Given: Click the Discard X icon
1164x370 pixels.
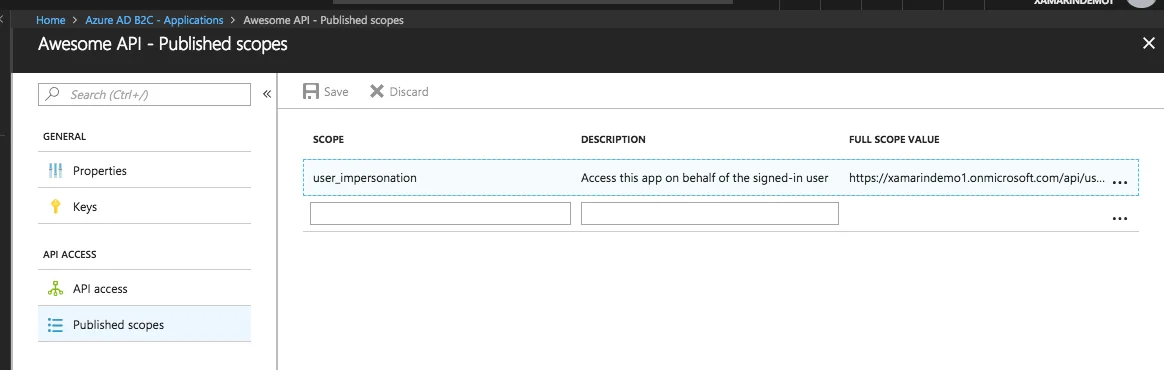Looking at the screenshot, I should (377, 91).
